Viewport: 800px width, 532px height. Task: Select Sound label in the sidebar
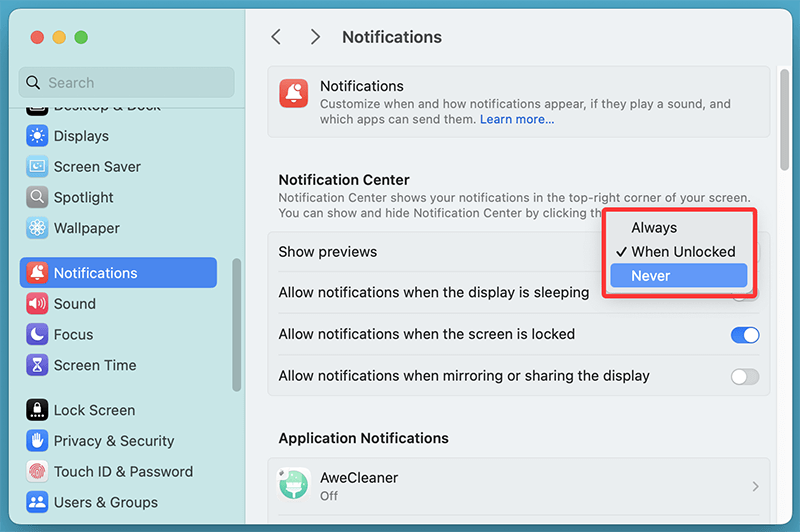pyautogui.click(x=74, y=304)
